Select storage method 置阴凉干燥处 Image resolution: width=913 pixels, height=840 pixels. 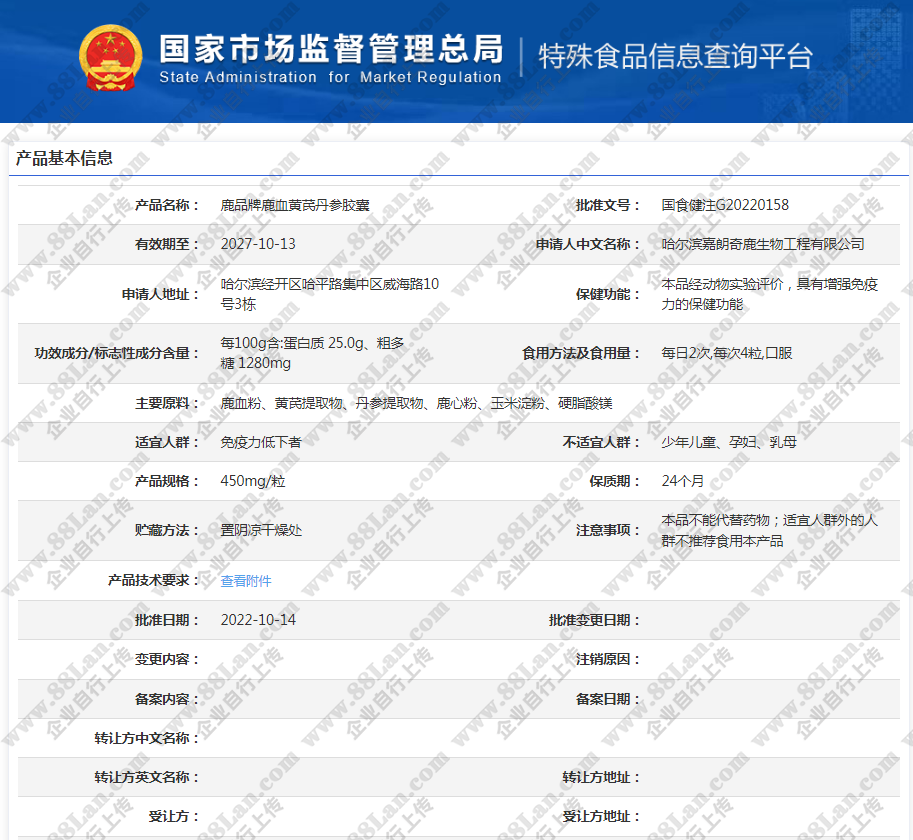coord(261,530)
